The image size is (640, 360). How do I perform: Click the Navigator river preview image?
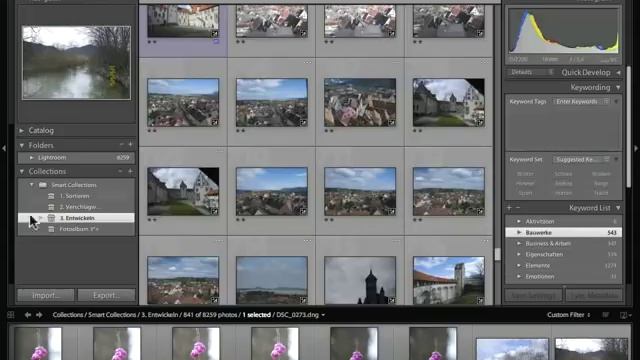(76, 63)
